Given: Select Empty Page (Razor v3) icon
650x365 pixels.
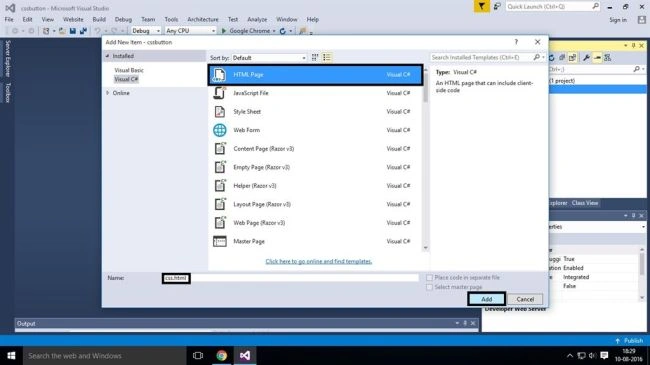Looking at the screenshot, I should tap(219, 167).
